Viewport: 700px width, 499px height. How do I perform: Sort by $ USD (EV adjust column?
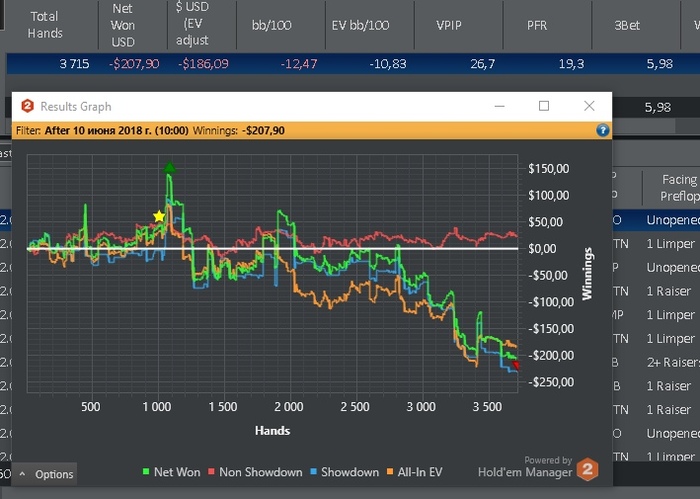[x=192, y=24]
